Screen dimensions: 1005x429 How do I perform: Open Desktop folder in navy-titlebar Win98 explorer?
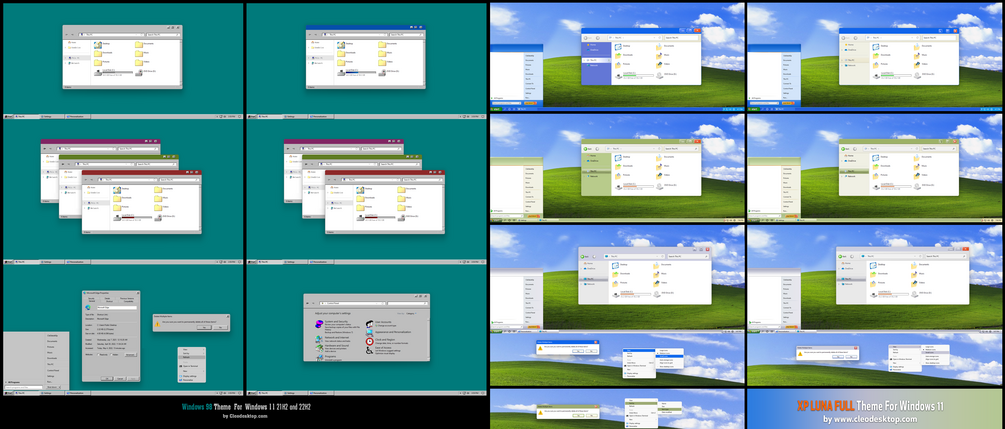[342, 45]
